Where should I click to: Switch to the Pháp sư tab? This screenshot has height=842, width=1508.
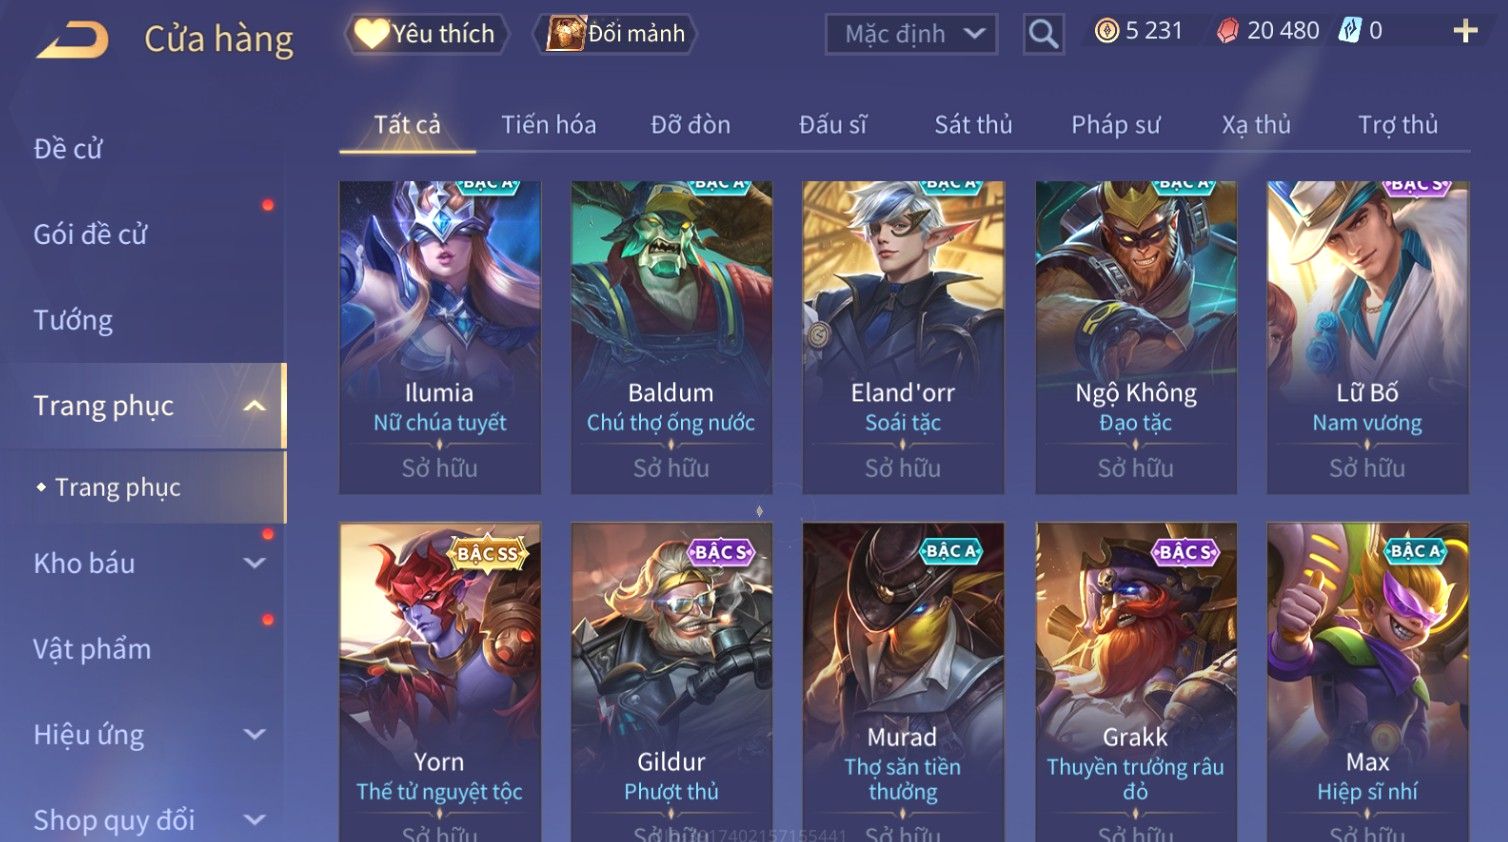1115,125
